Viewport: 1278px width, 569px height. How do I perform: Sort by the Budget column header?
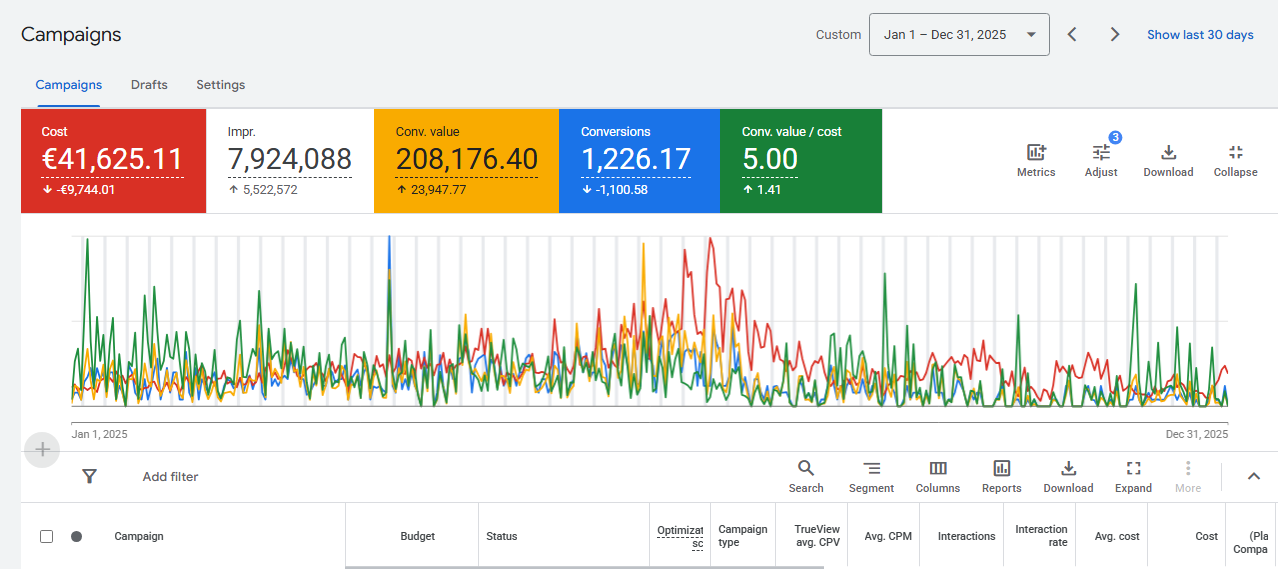(x=417, y=536)
